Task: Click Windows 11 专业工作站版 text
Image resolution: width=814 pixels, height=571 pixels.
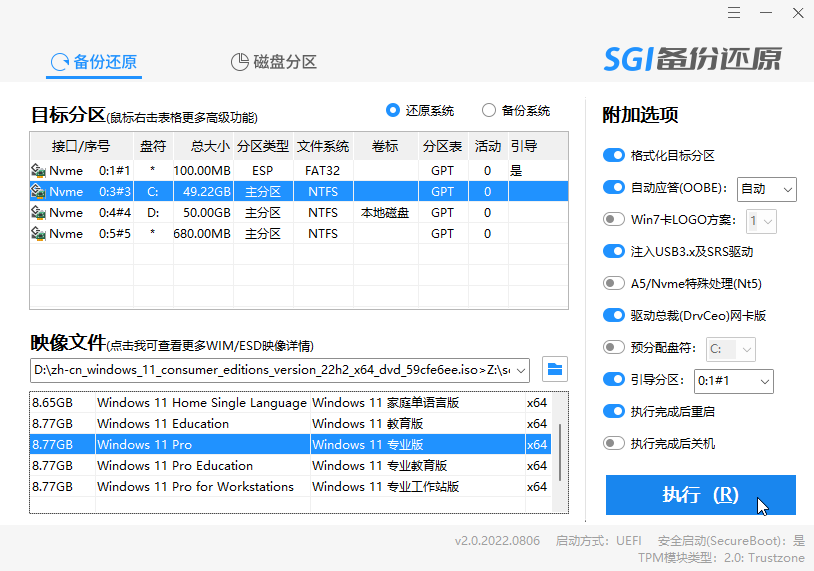Action: pyautogui.click(x=385, y=487)
